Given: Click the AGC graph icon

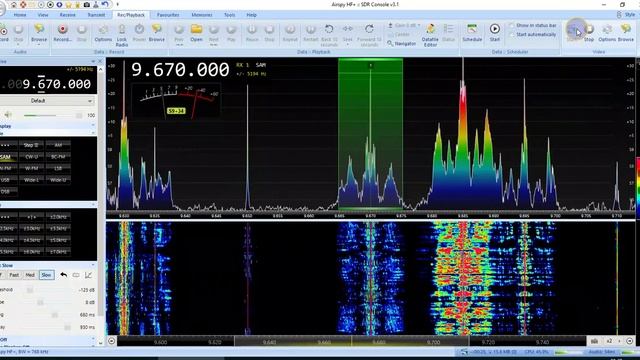Looking at the screenshot, I should tap(88, 275).
